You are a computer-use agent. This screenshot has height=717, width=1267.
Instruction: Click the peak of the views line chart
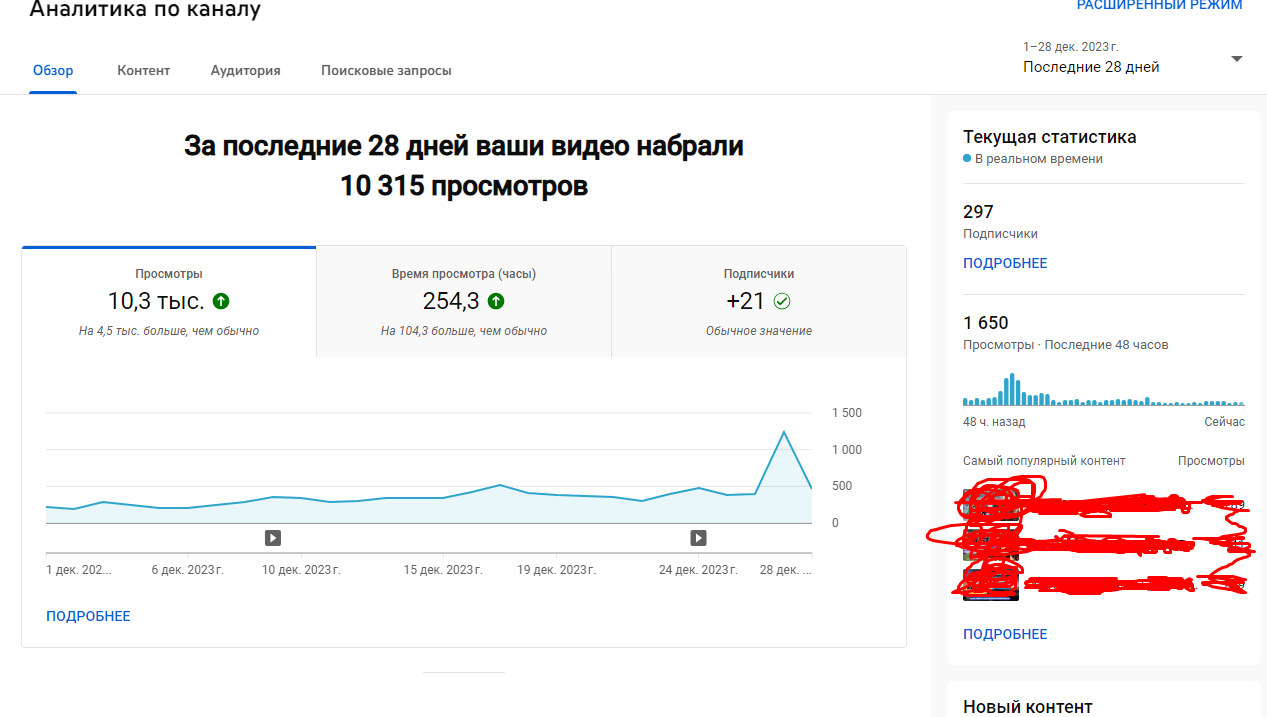click(x=783, y=432)
